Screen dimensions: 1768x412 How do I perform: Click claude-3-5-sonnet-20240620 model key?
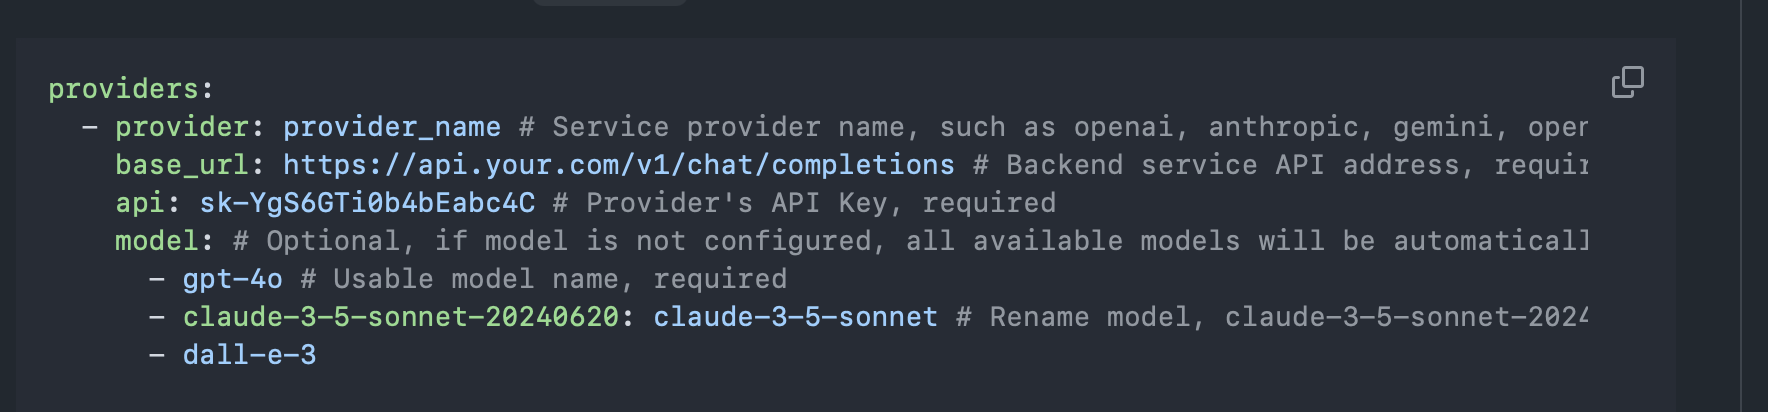tap(400, 317)
